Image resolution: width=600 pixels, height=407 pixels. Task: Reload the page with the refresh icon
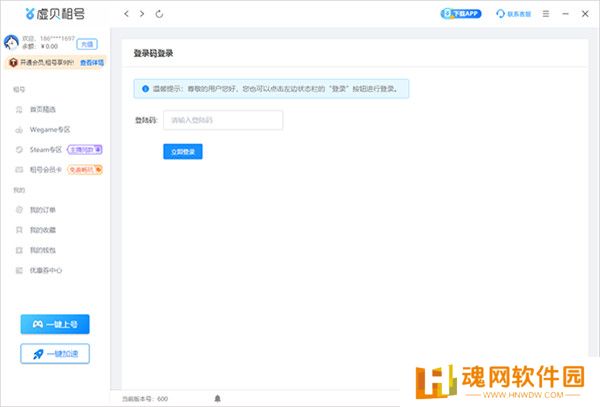coord(159,14)
